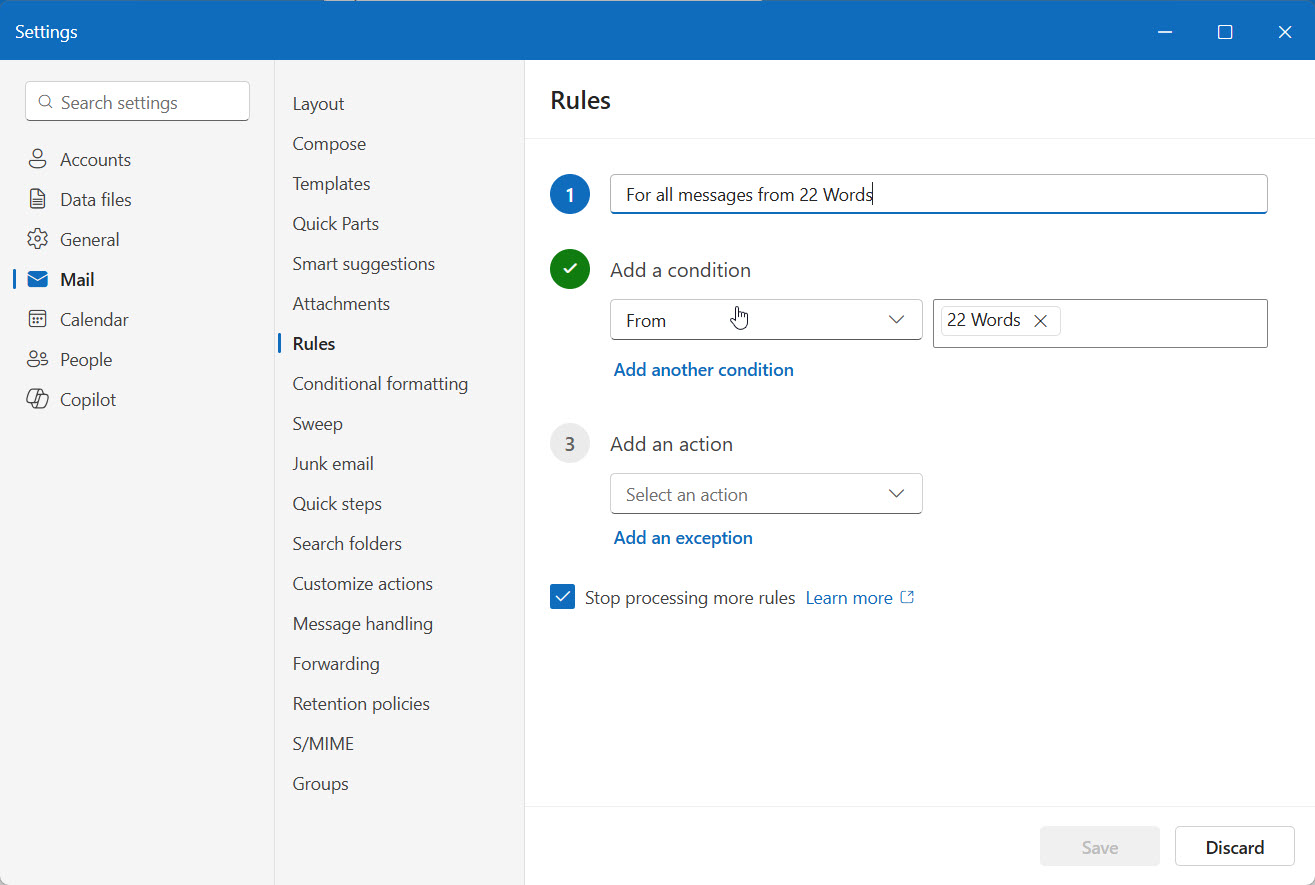Open Quick Parts settings
The width and height of the screenshot is (1315, 885).
[x=335, y=224]
